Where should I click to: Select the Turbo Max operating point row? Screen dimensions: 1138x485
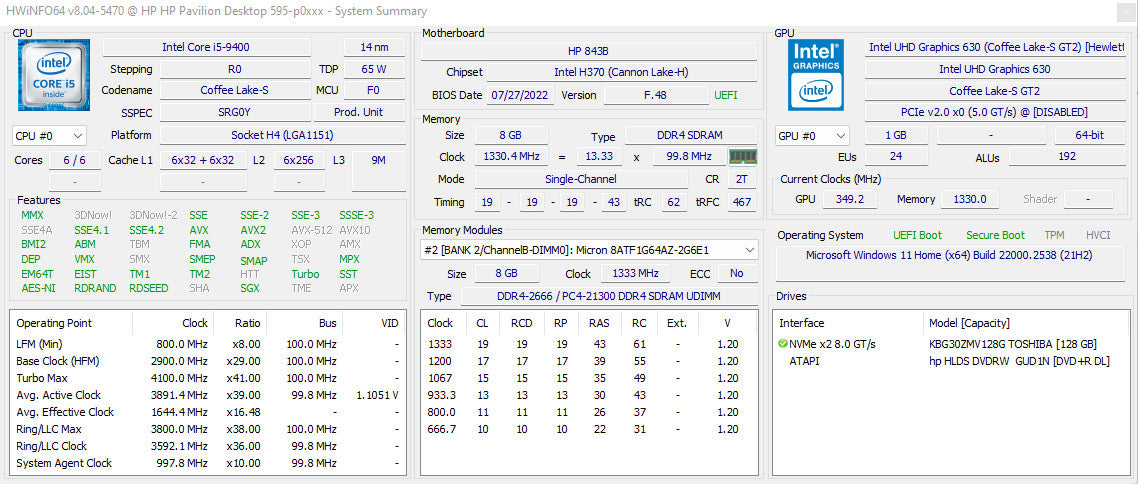[207, 378]
